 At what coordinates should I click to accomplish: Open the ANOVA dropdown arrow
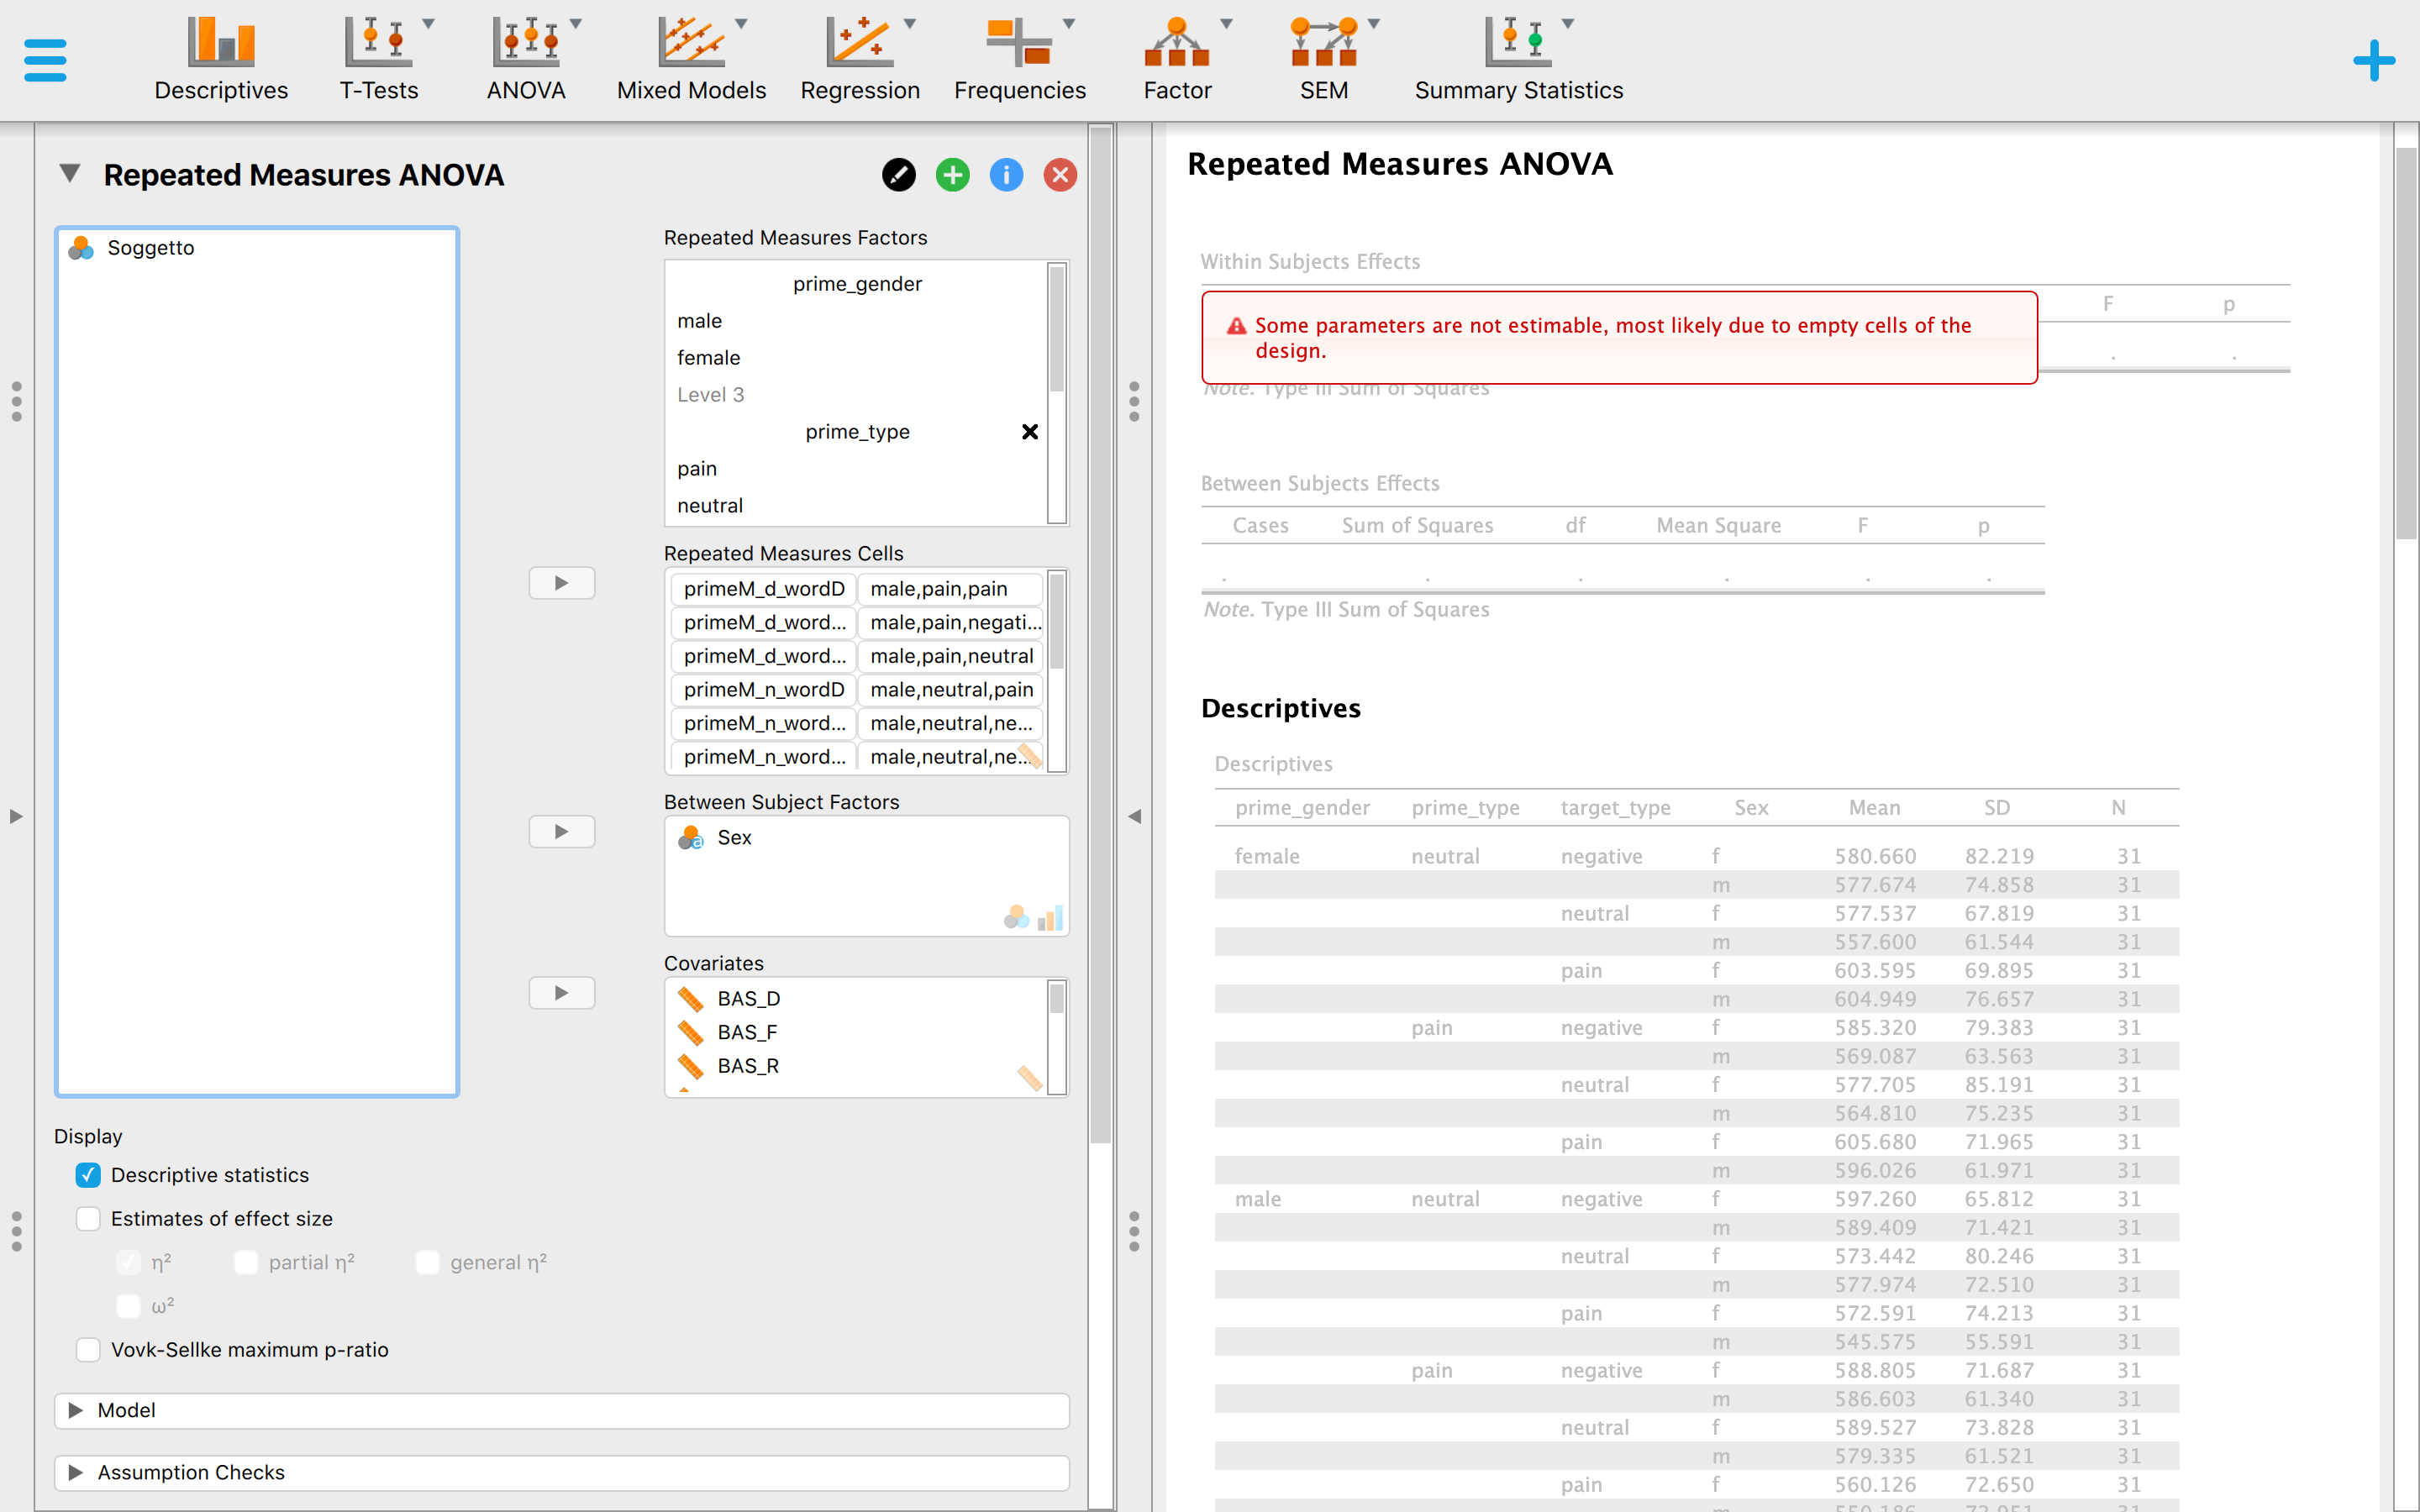tap(575, 21)
